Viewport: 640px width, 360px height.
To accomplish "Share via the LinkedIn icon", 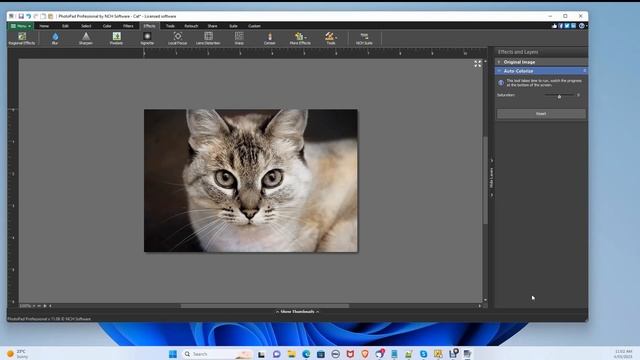I will coord(573,26).
